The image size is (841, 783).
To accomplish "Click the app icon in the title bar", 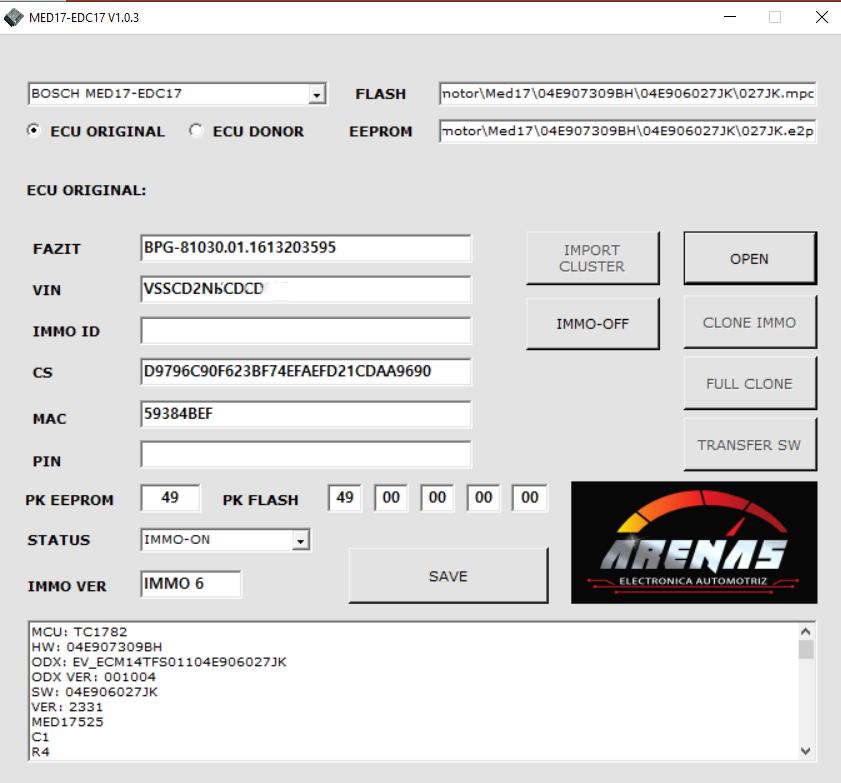I will (x=14, y=17).
